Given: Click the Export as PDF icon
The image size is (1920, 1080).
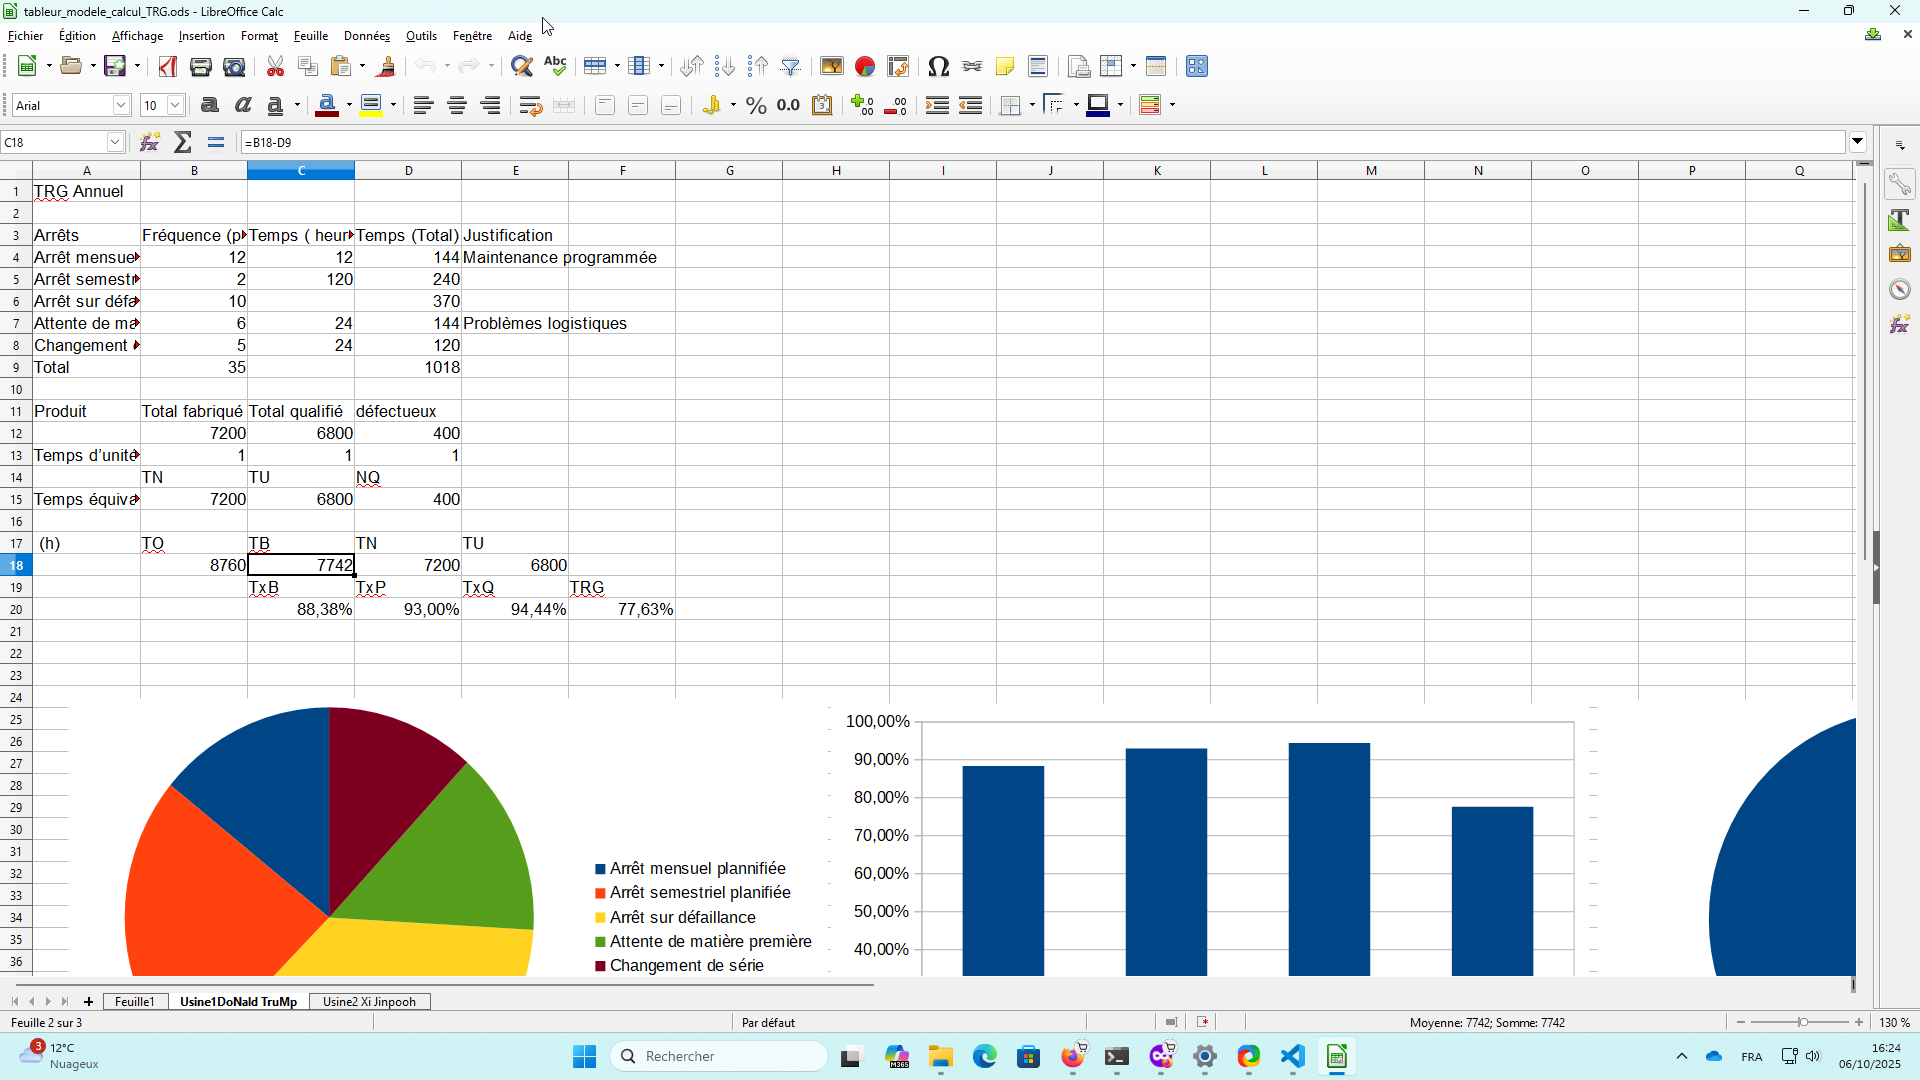Looking at the screenshot, I should pos(167,67).
